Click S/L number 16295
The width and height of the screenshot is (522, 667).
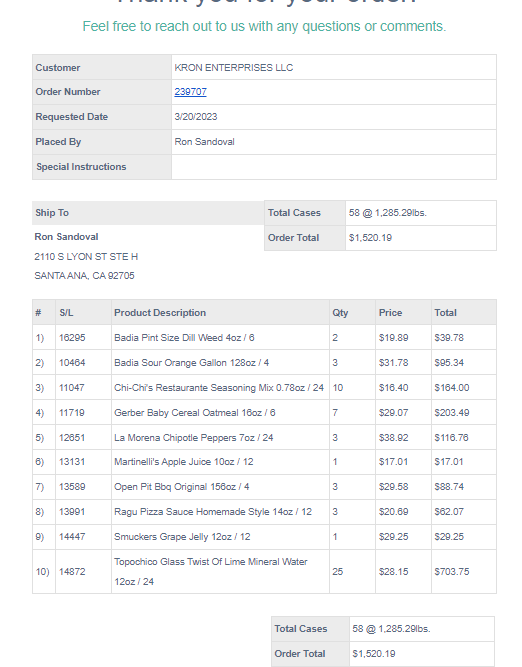click(x=72, y=338)
